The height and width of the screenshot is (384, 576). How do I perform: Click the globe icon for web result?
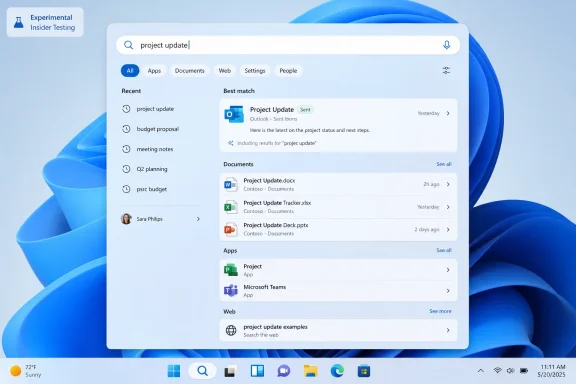click(x=231, y=330)
